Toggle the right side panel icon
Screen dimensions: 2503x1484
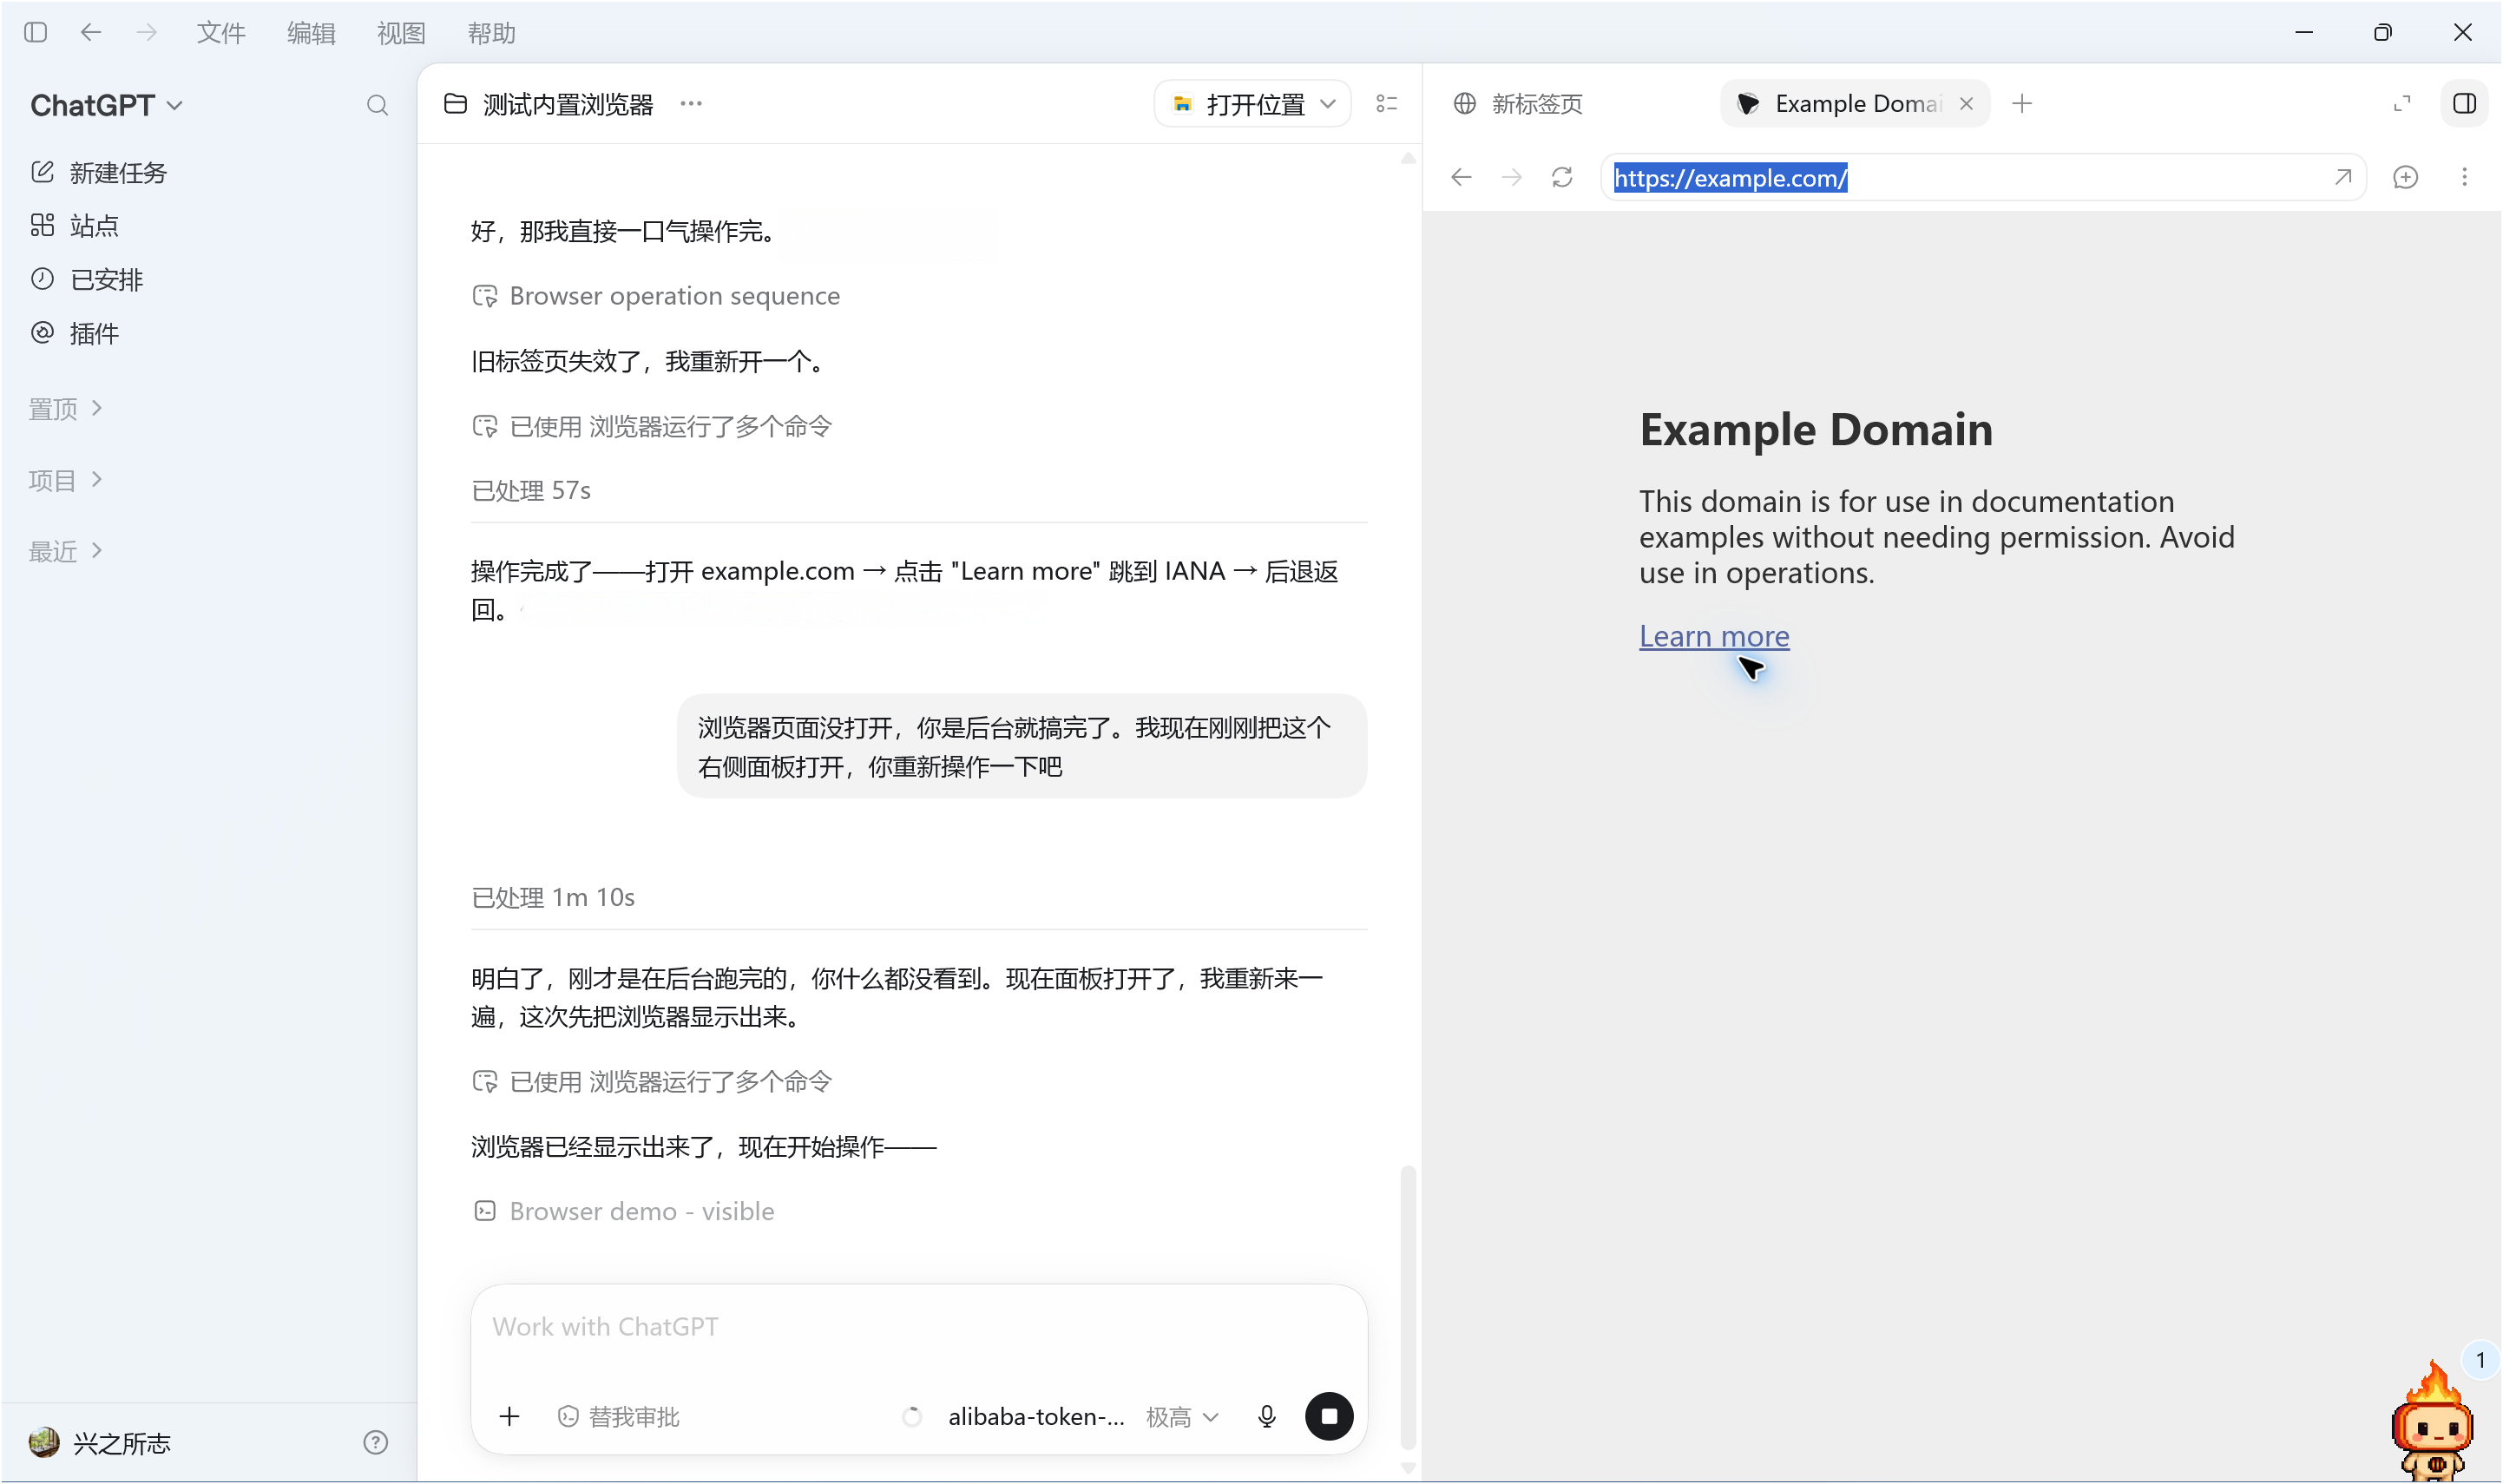(2464, 104)
